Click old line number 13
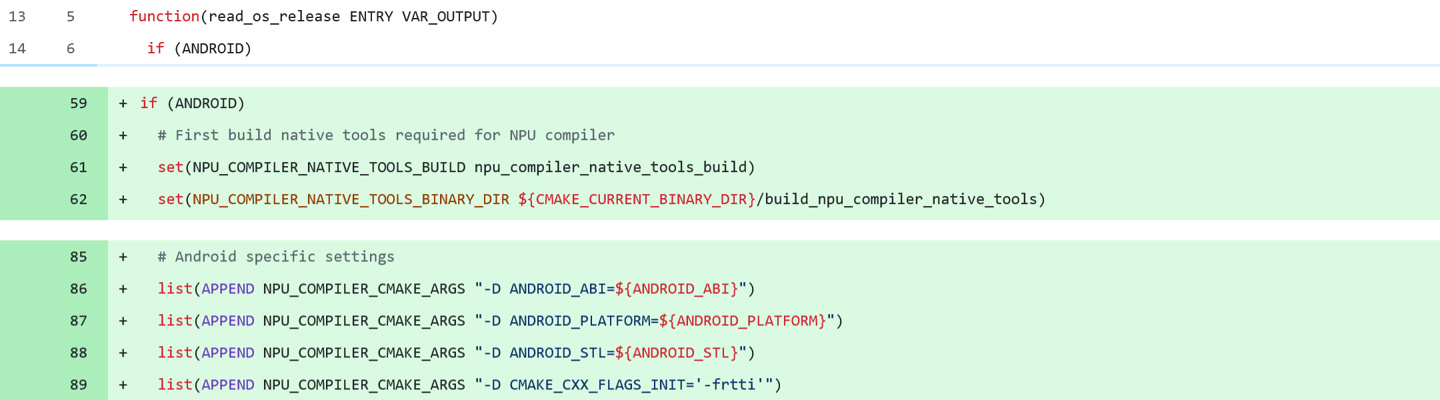This screenshot has height=400, width=1440. click(x=16, y=16)
